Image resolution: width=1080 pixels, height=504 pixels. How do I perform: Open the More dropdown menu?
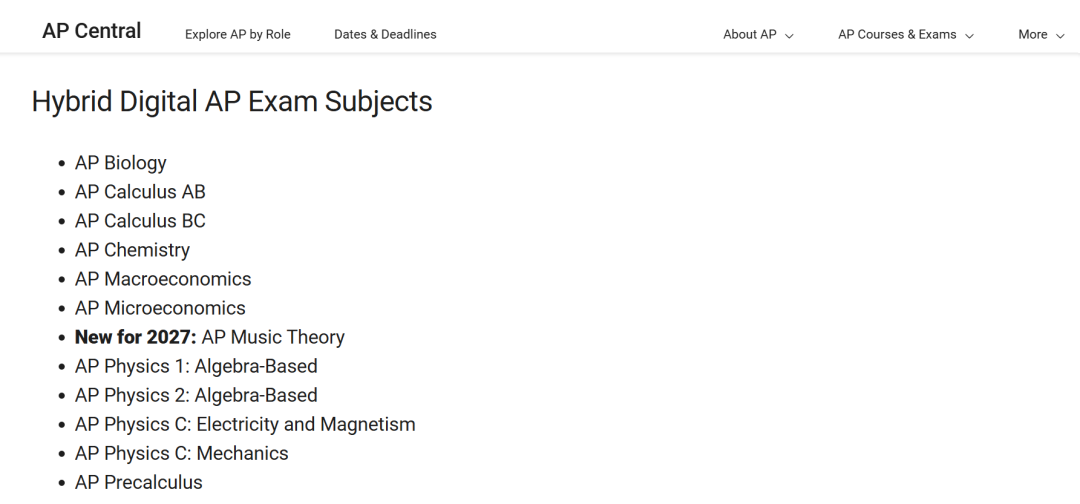tap(1041, 34)
